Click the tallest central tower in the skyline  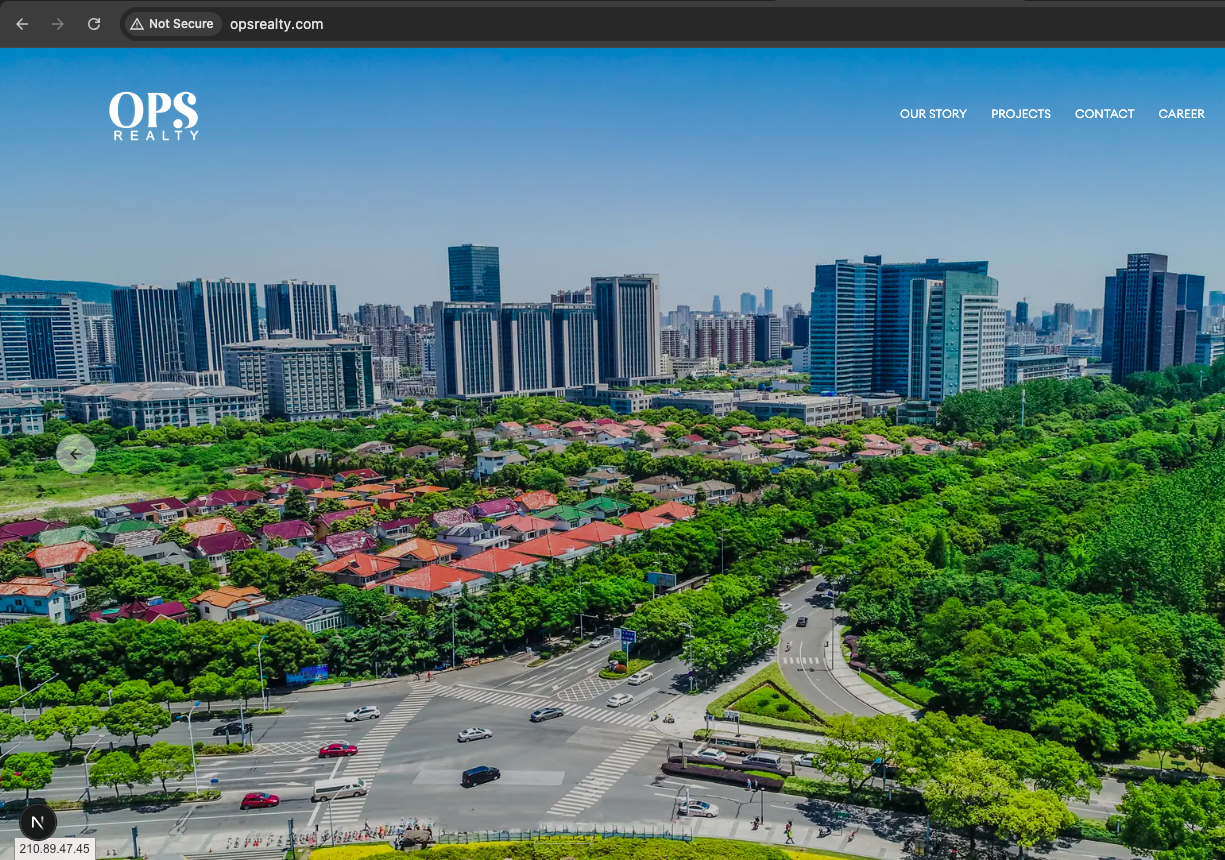coord(474,272)
